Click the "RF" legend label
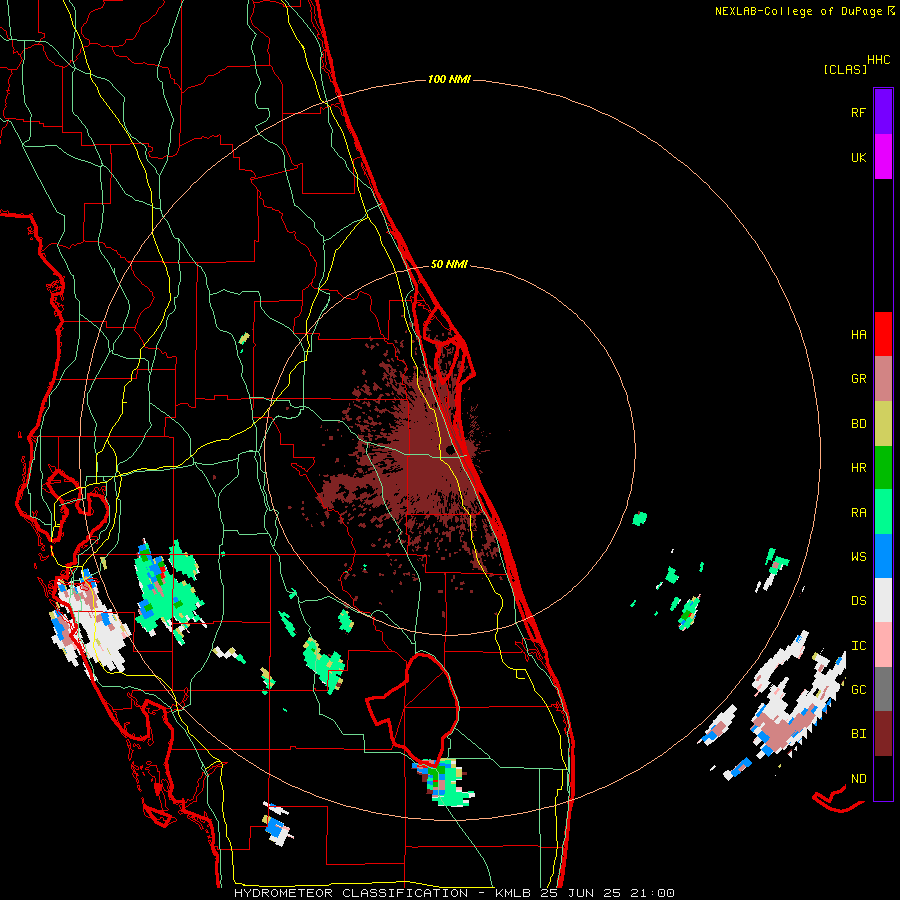This screenshot has width=900, height=900. point(858,113)
